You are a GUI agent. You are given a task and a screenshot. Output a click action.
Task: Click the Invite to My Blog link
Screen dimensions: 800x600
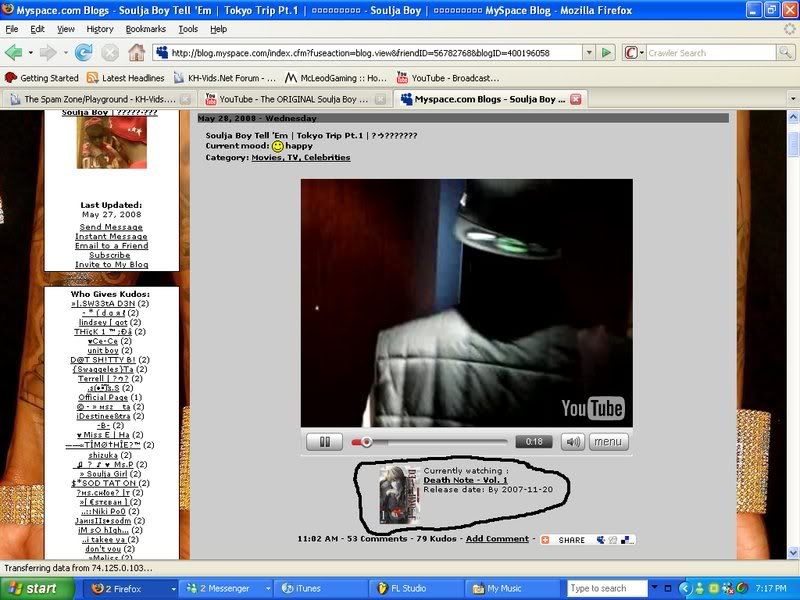coord(111,264)
